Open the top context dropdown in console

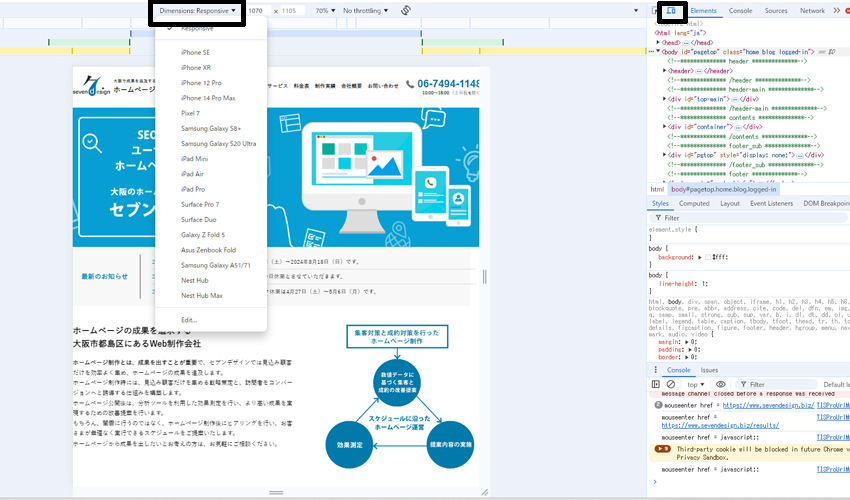[696, 384]
